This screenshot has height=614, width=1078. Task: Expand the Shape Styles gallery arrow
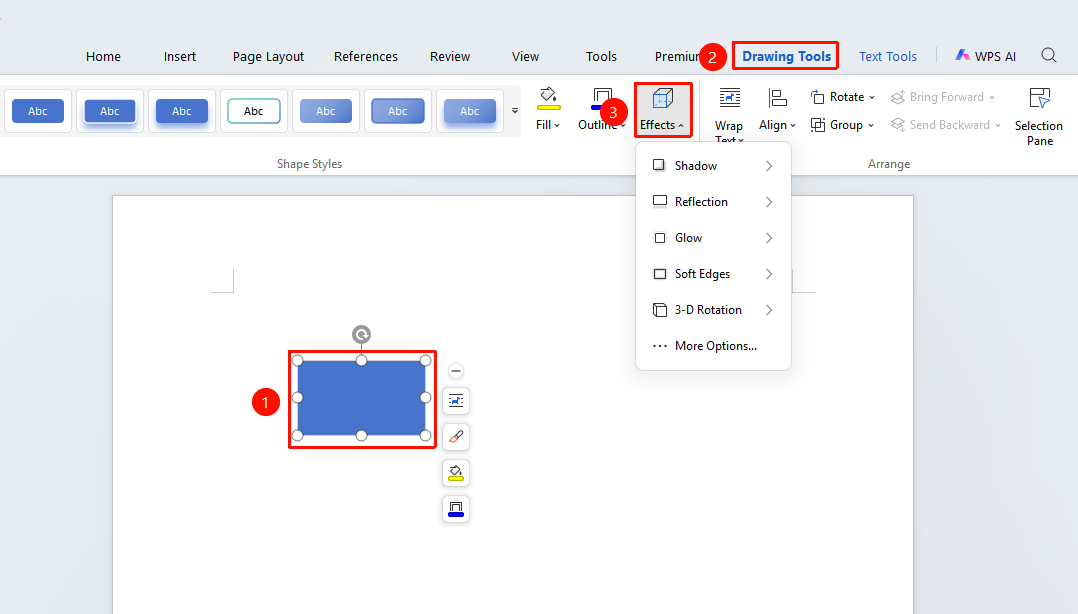515,111
